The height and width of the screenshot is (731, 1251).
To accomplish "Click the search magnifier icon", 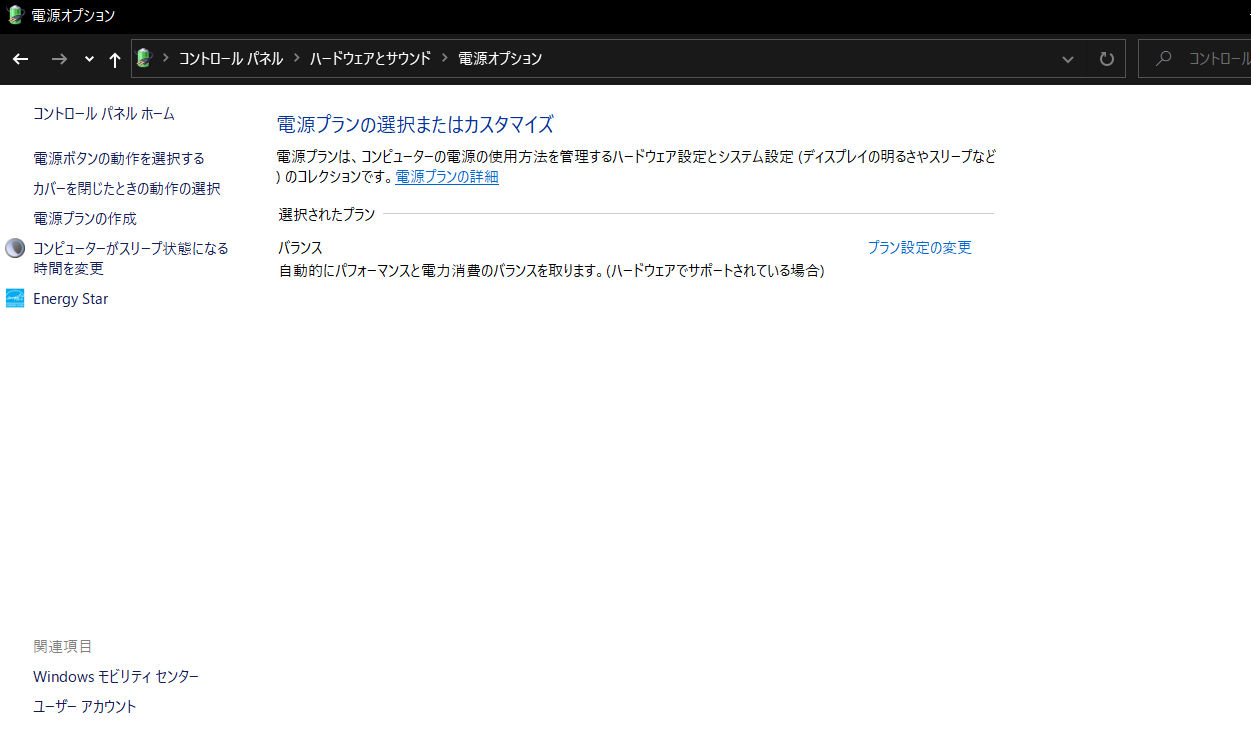I will coord(1163,58).
